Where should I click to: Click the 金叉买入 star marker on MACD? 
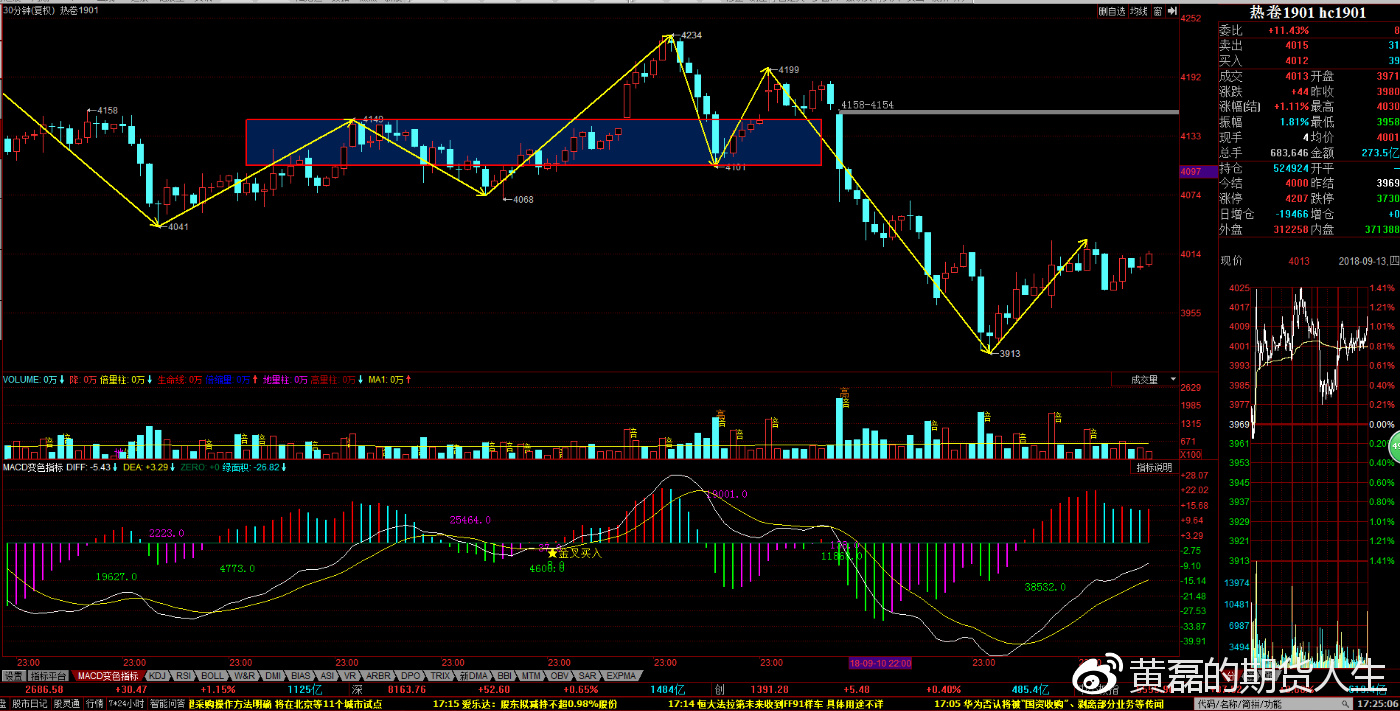tap(551, 552)
